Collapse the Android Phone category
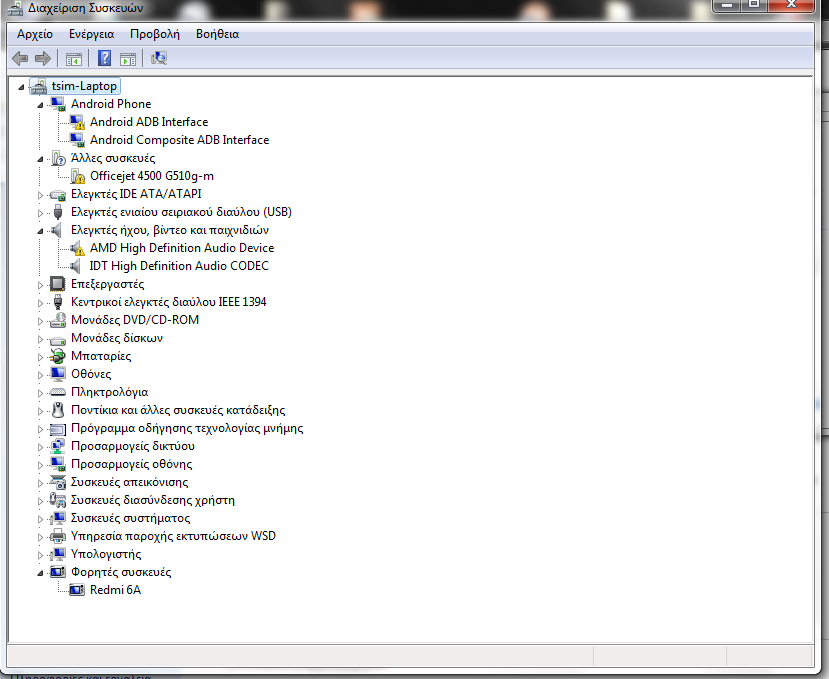The image size is (829, 679). 41,104
